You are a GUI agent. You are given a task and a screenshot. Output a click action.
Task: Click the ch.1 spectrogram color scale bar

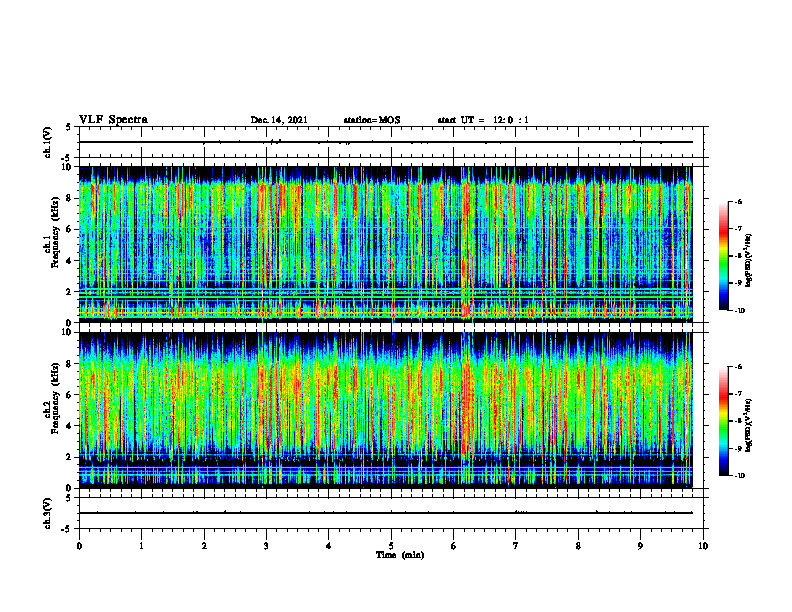tap(724, 256)
